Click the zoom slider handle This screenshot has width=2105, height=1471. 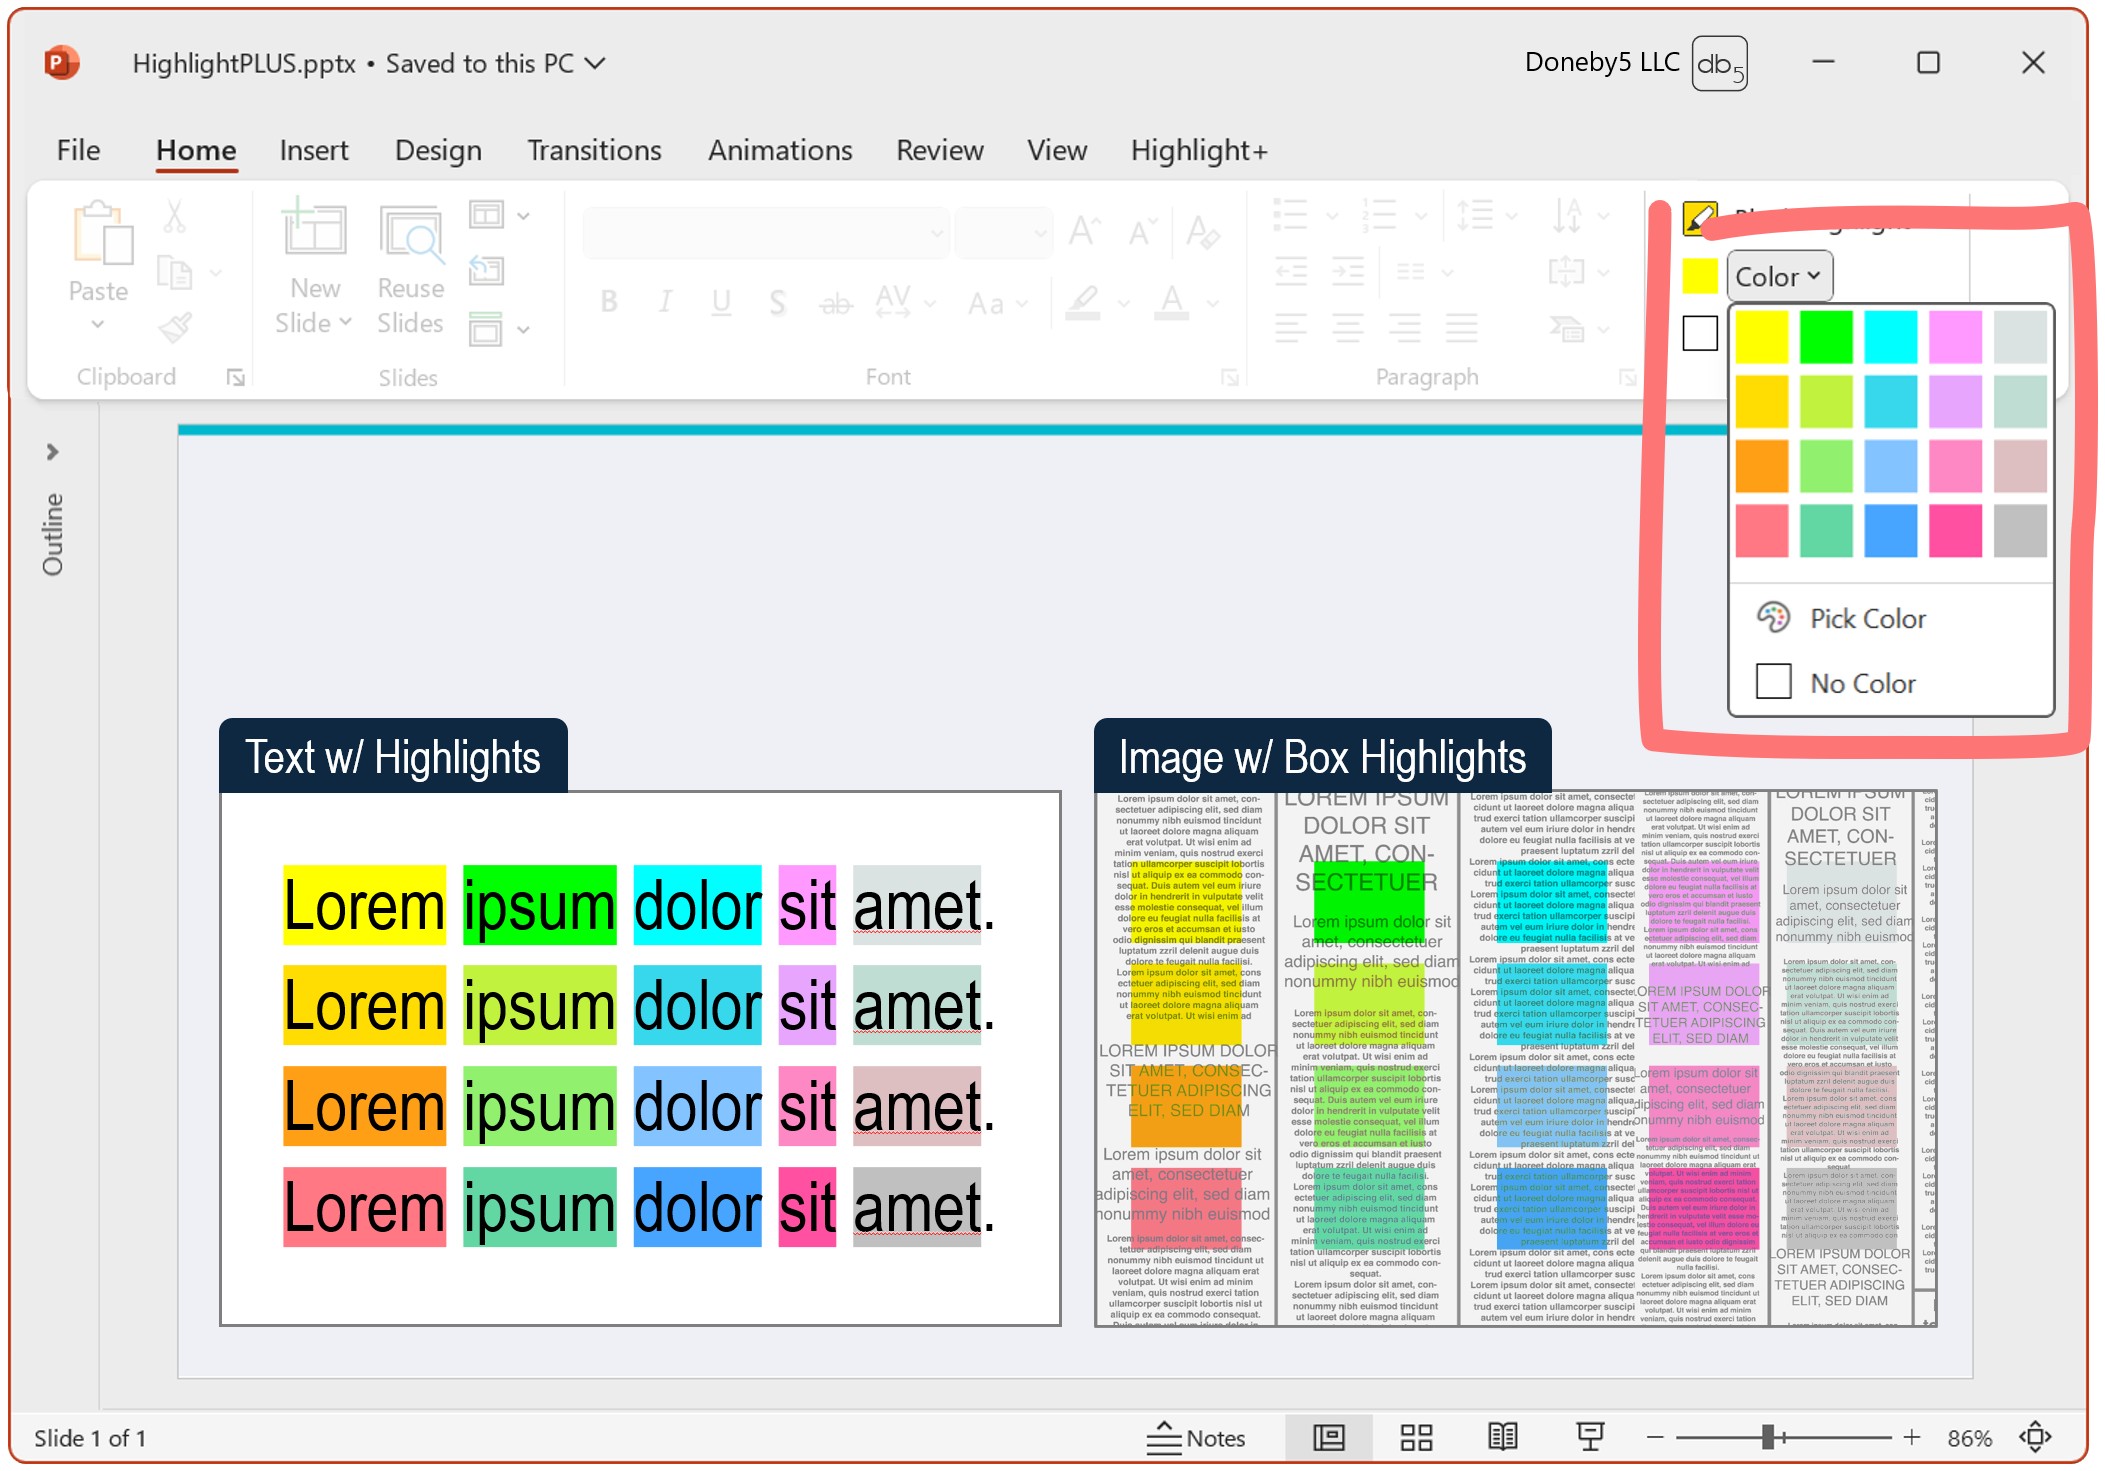coord(1768,1437)
